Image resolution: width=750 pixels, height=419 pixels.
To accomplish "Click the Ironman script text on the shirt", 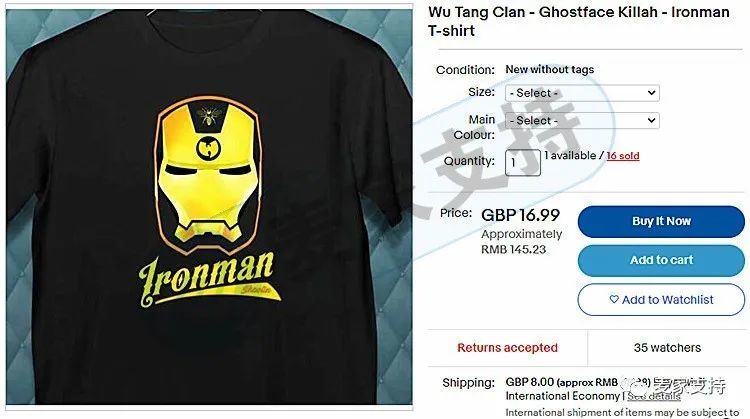I will tap(207, 279).
